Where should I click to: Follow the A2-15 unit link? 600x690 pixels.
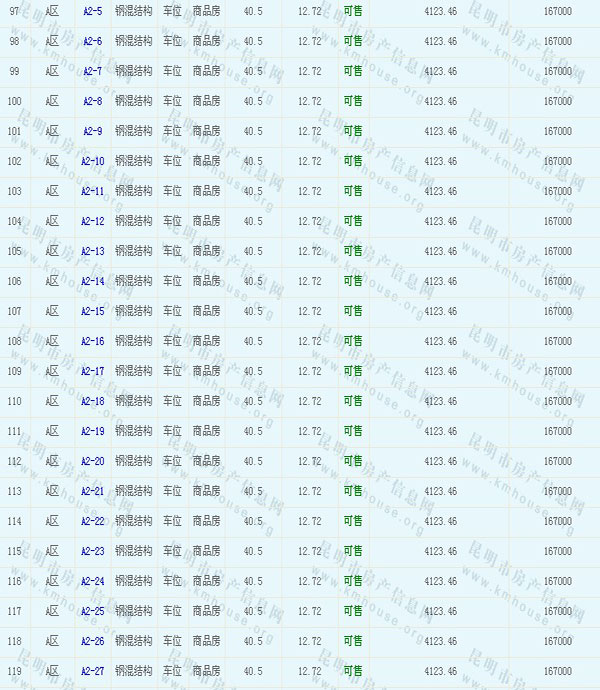click(x=92, y=311)
